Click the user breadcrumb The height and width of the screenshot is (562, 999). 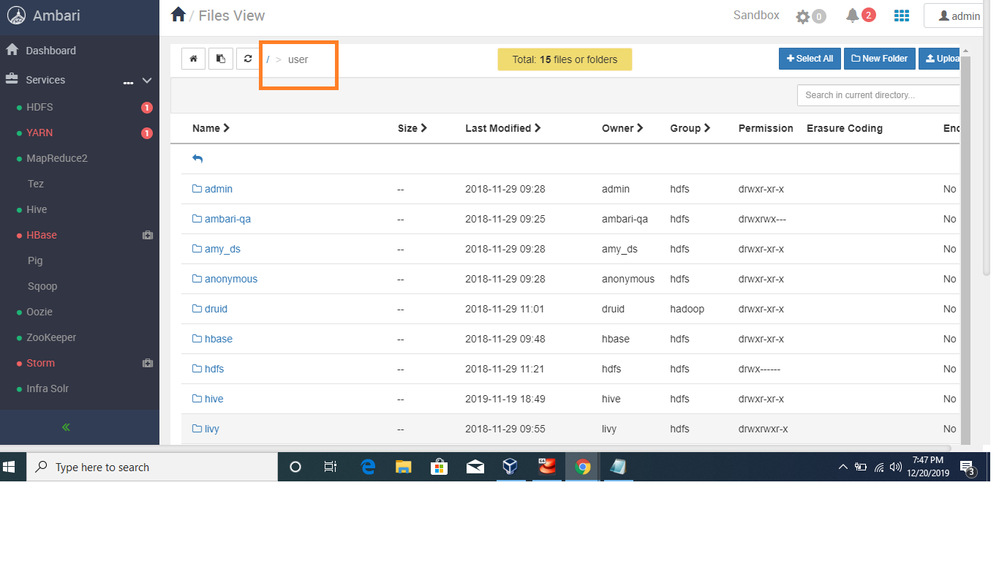298,59
